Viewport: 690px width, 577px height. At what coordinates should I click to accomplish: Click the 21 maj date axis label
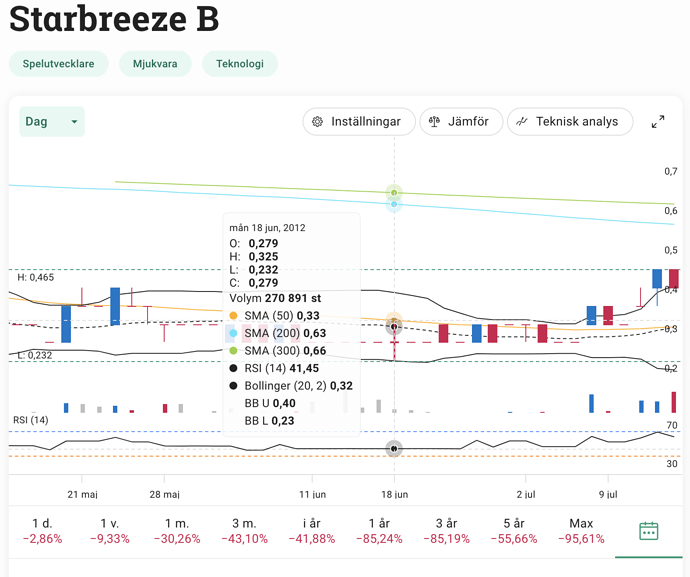coord(82,495)
